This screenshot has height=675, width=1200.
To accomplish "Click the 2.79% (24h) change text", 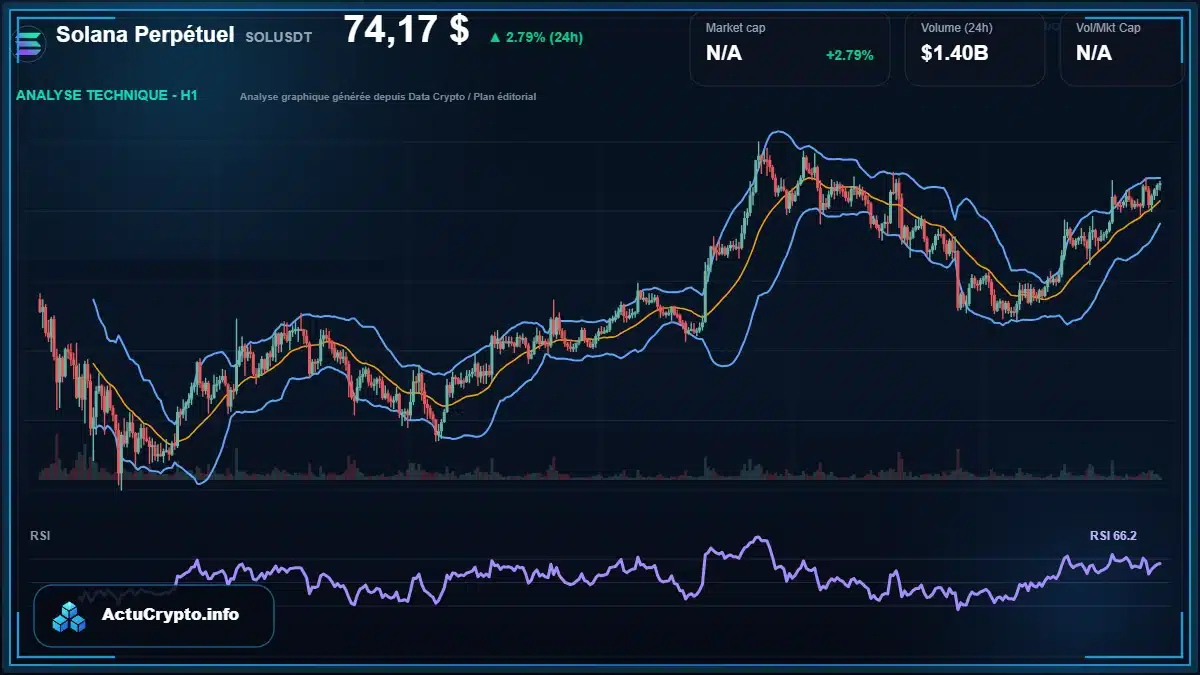I will [x=544, y=38].
